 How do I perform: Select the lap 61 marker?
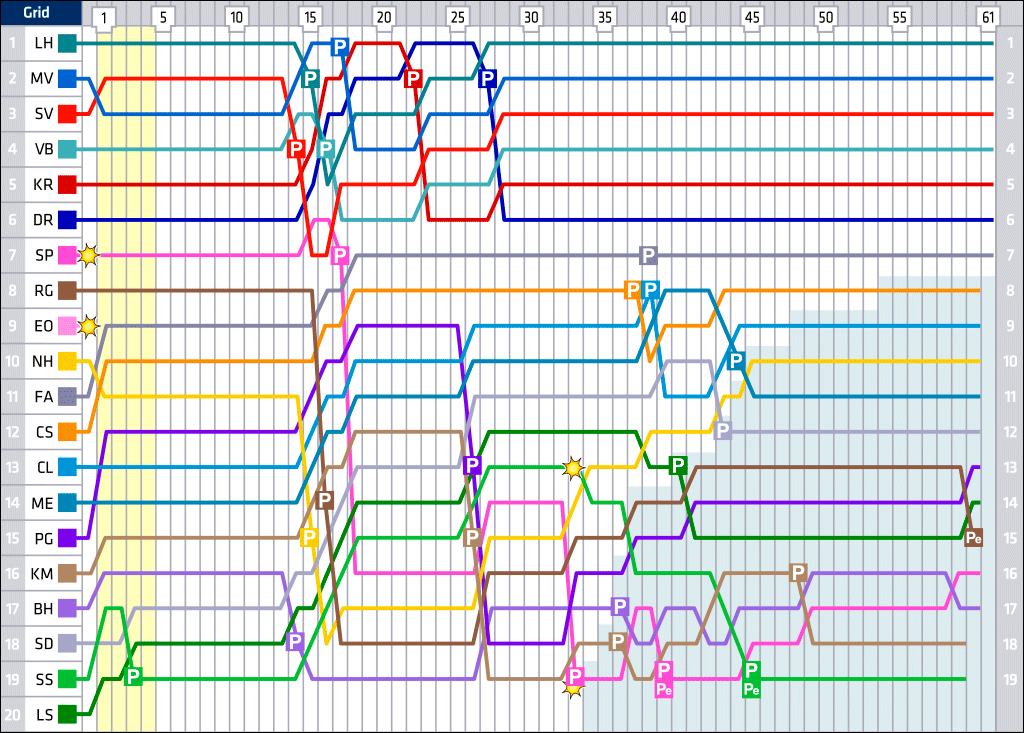(988, 18)
